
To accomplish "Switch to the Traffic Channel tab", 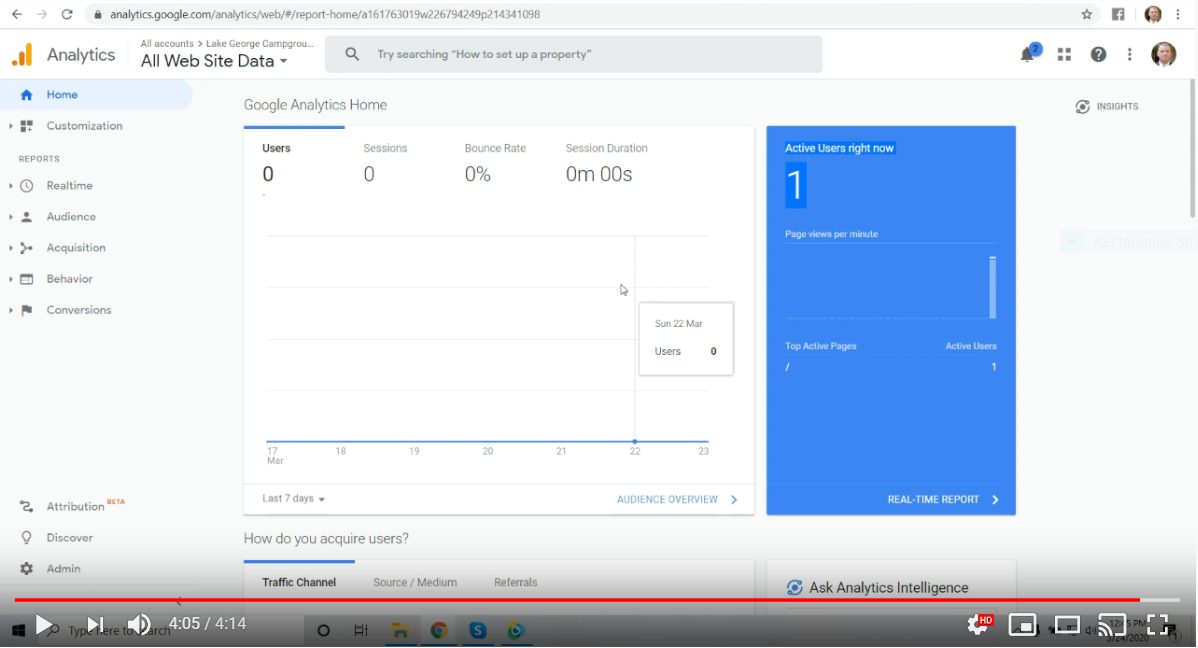I will (x=299, y=582).
